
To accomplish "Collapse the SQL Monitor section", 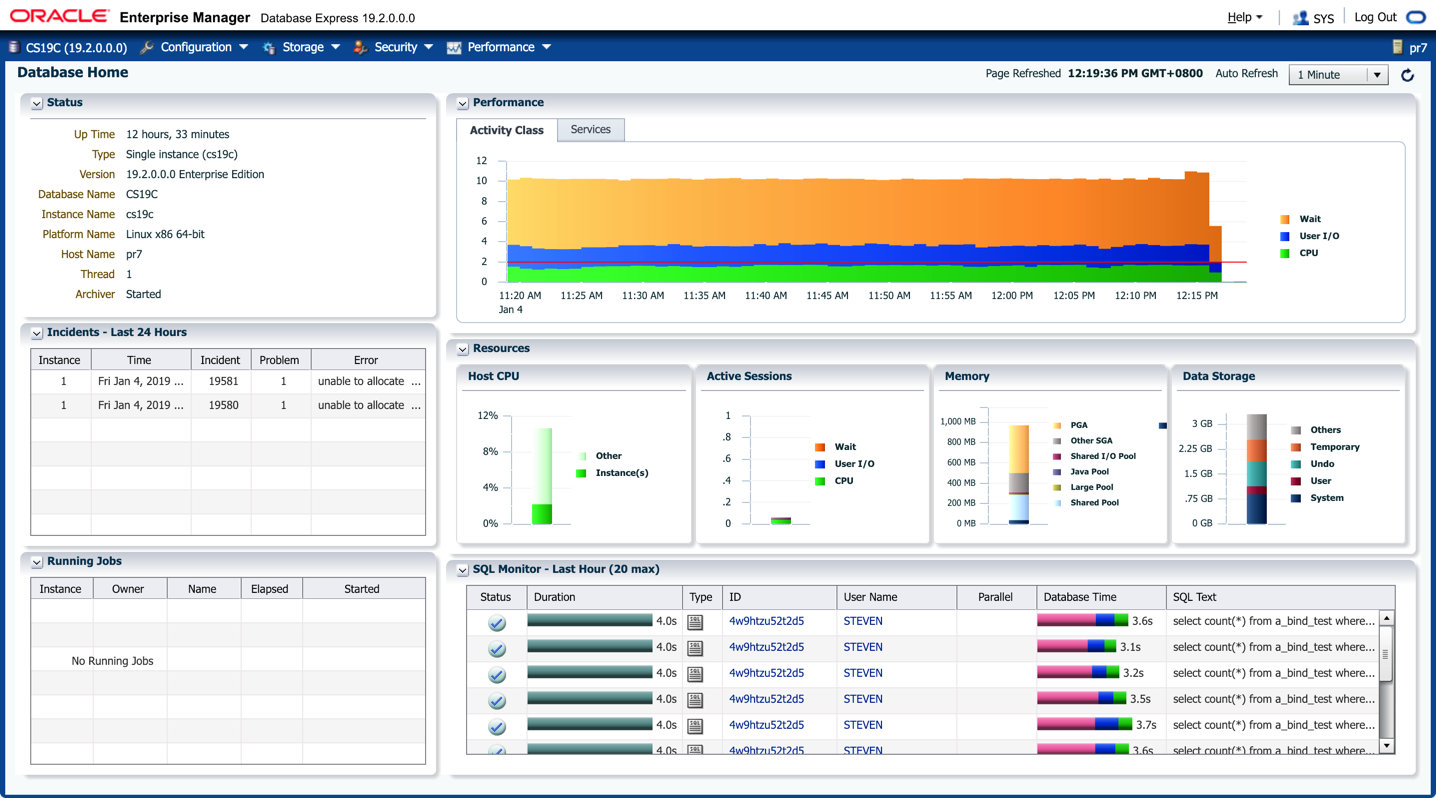I will (463, 570).
